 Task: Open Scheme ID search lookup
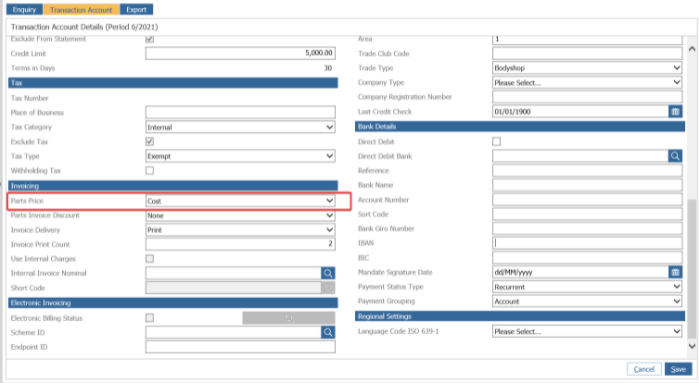(x=328, y=332)
